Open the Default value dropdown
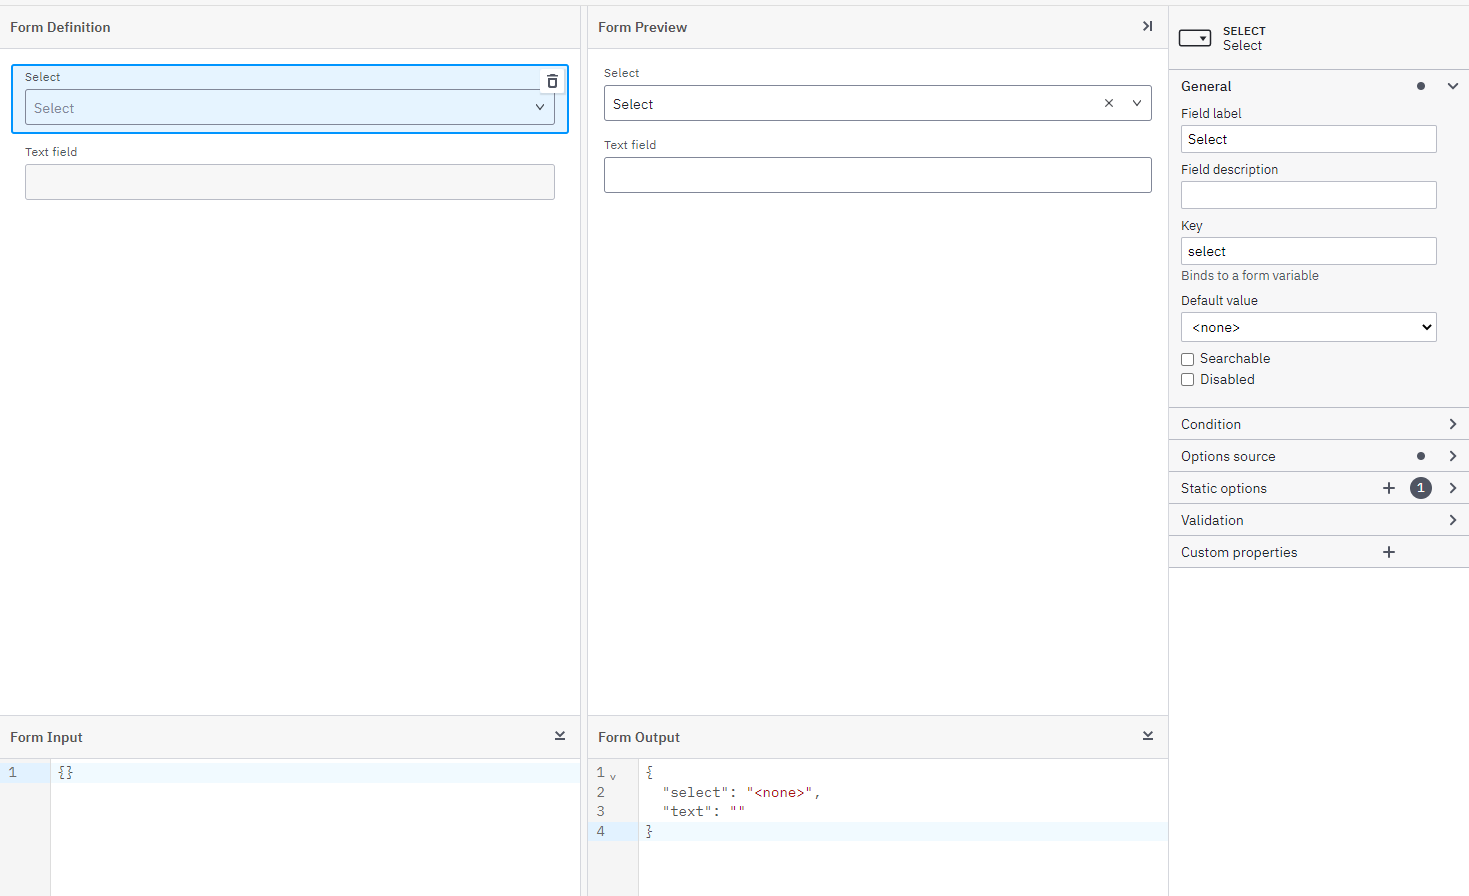Viewport: 1469px width, 896px height. pos(1308,327)
